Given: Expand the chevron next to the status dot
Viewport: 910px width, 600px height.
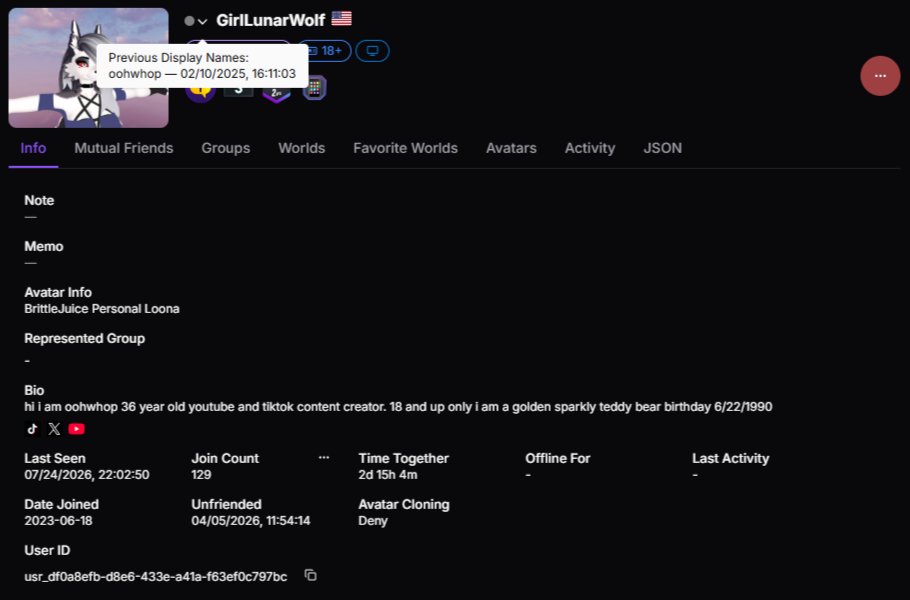Looking at the screenshot, I should (203, 21).
